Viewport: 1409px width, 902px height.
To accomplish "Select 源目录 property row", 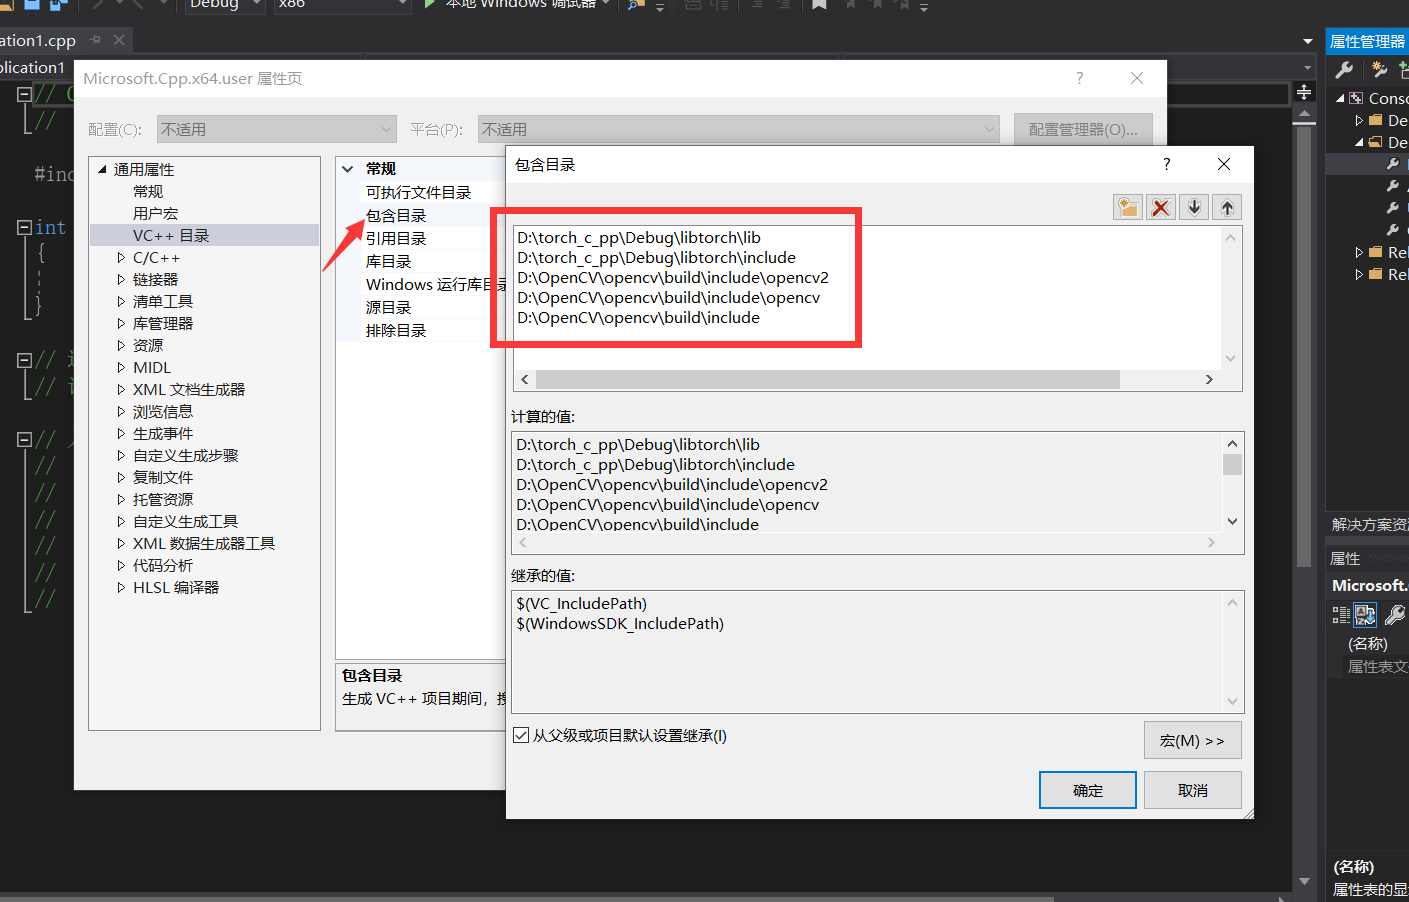I will coord(388,307).
